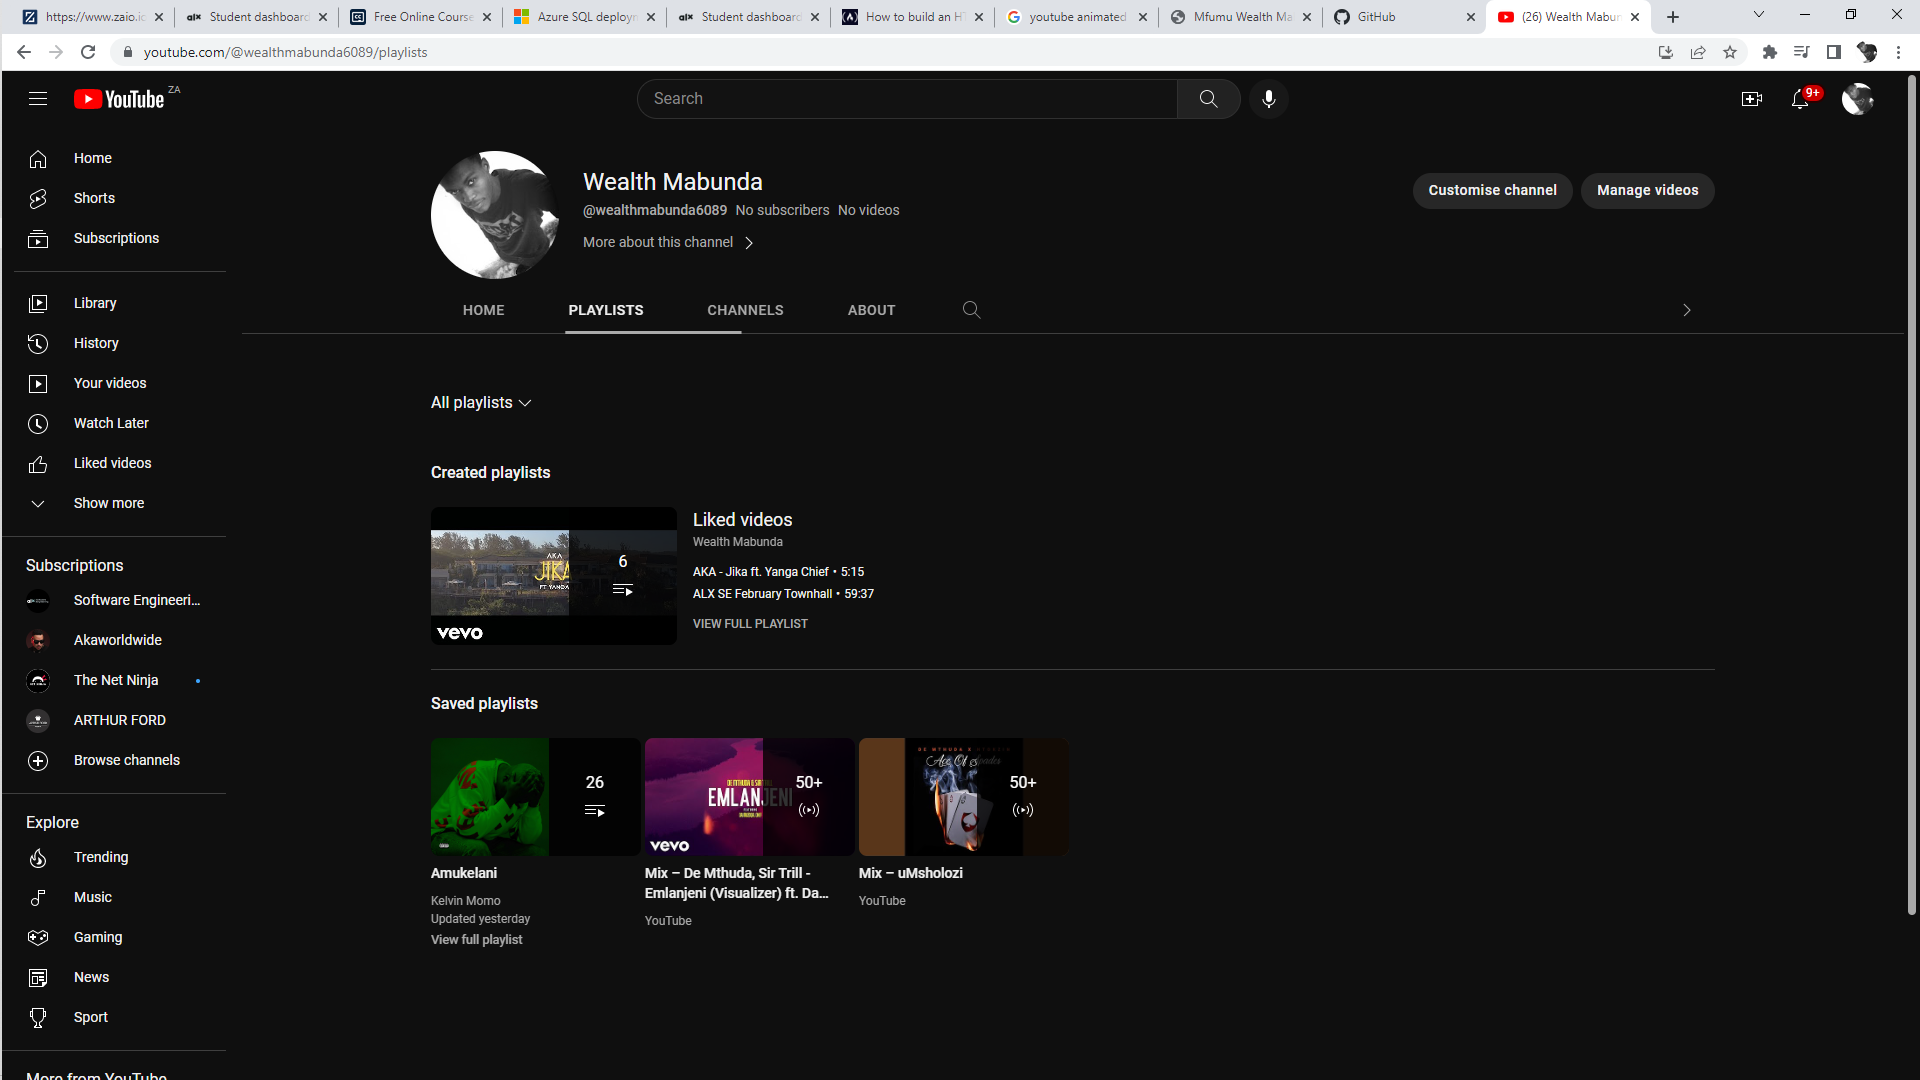This screenshot has height=1080, width=1920.
Task: Open Gaming under Explore
Action: pos(97,937)
